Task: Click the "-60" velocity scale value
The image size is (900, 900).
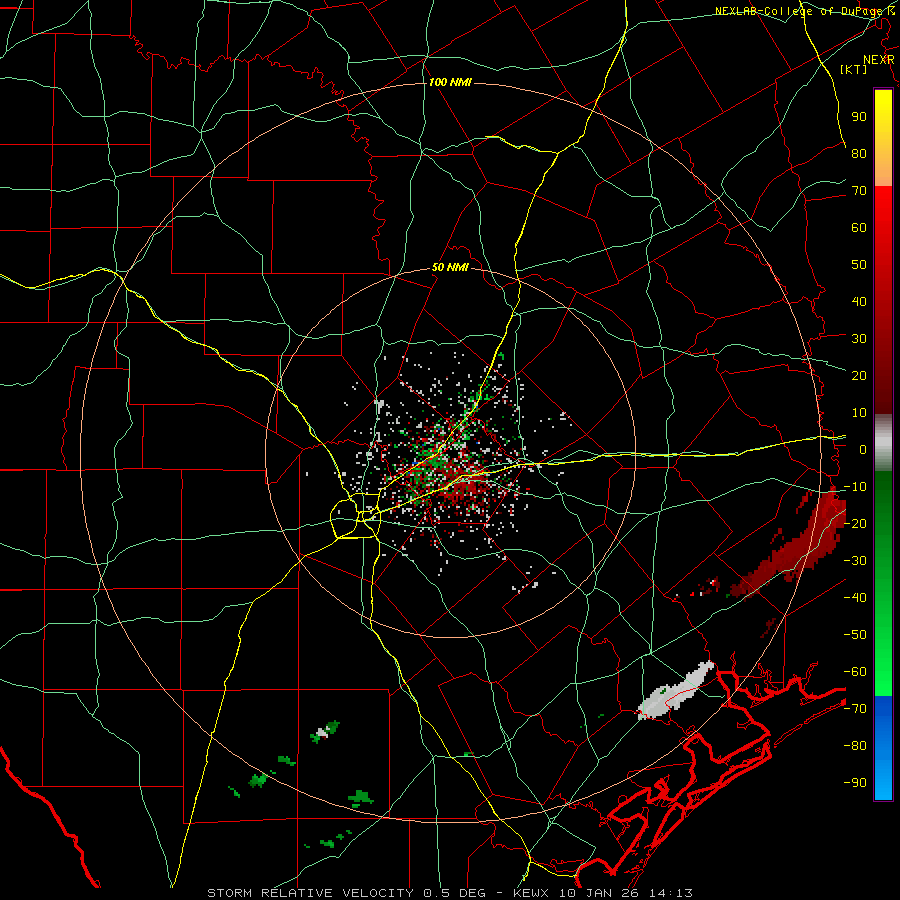Action: point(855,672)
